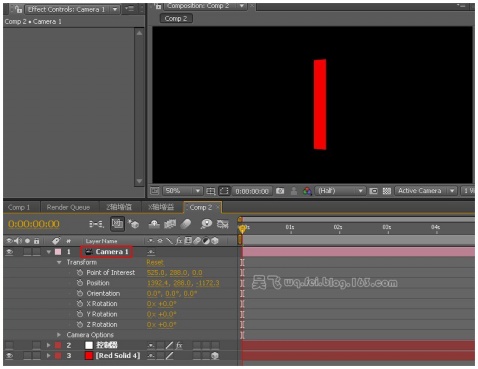Click X Rotation stopwatch icon
The height and width of the screenshot is (369, 478).
(x=80, y=304)
